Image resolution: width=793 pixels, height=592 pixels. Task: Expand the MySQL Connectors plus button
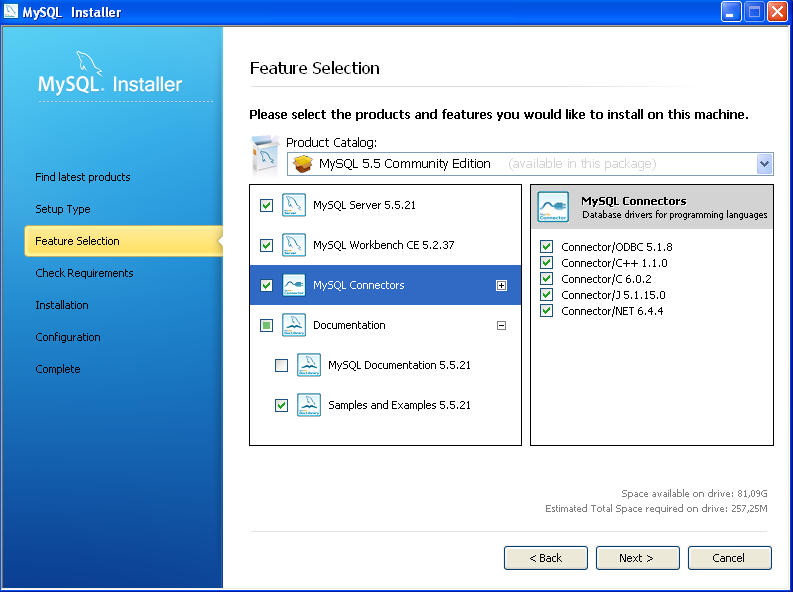coord(501,286)
